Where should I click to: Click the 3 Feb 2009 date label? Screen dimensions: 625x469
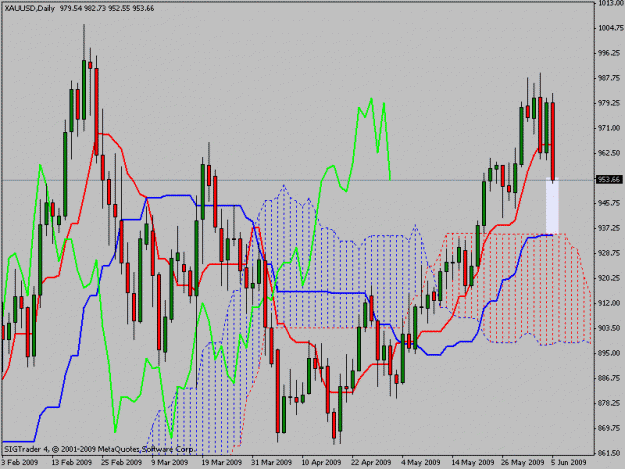[x=20, y=462]
